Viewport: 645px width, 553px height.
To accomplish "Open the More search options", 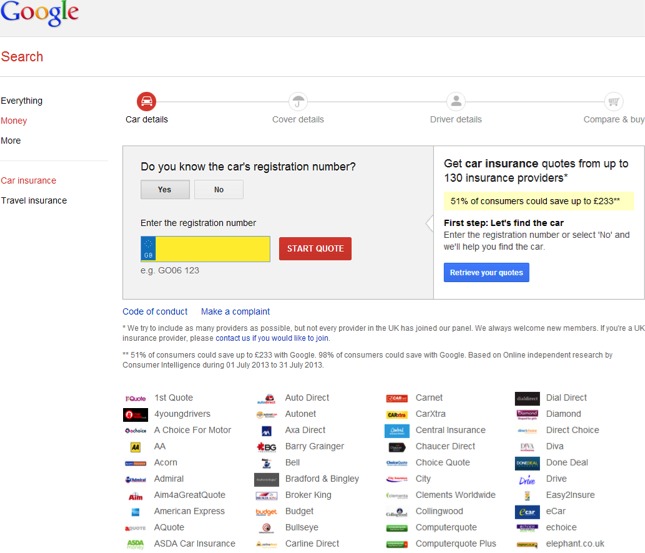I will pos(11,141).
